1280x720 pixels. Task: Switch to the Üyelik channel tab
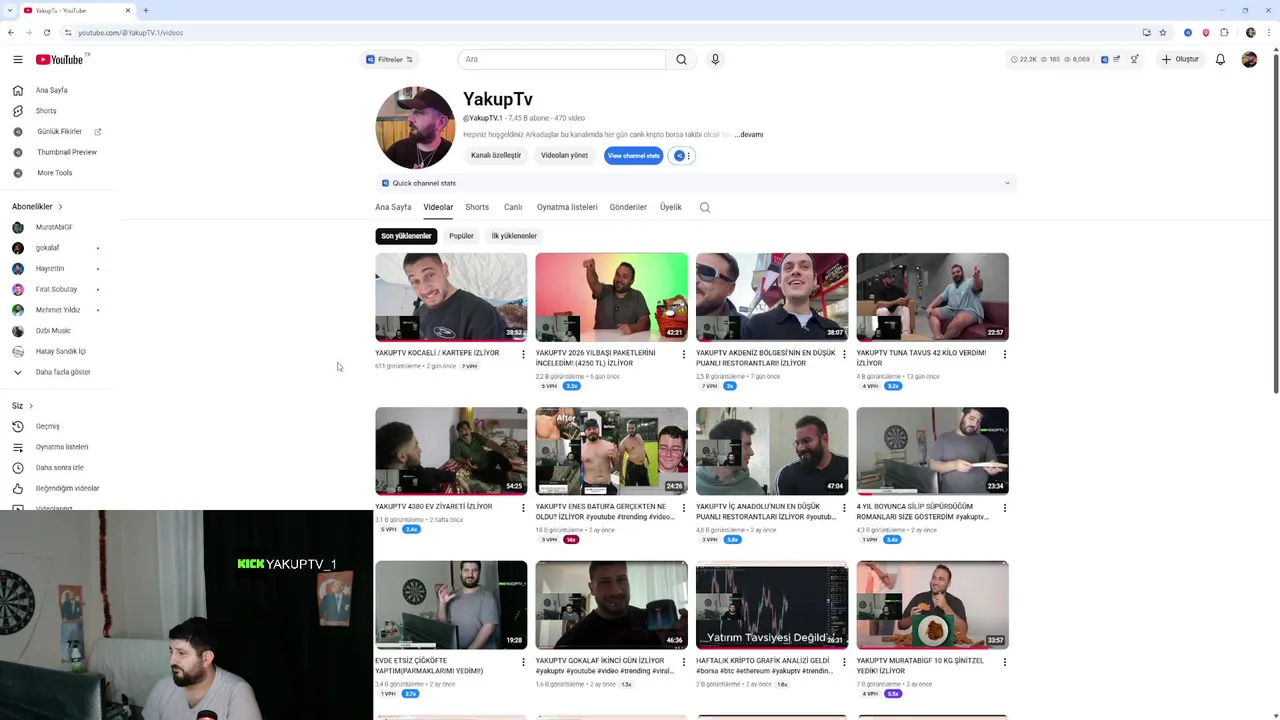671,208
